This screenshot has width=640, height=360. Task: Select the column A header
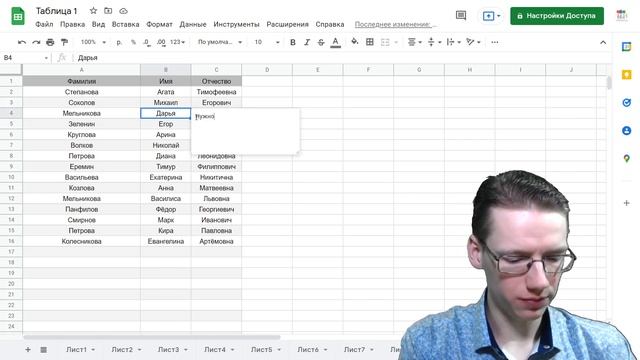[82, 70]
